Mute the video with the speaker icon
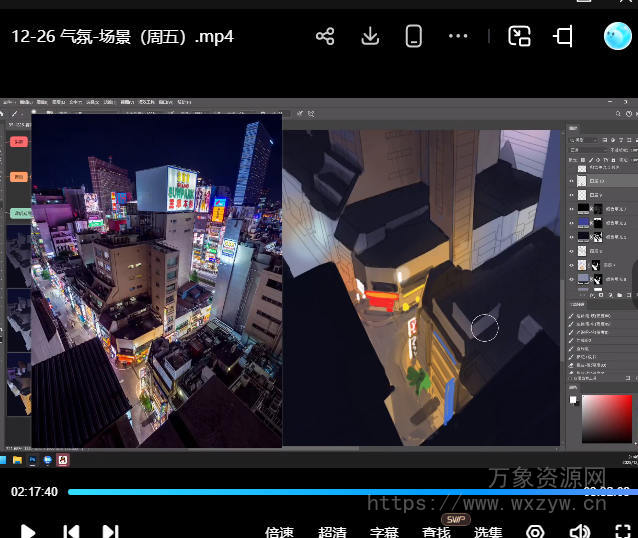 tap(579, 532)
